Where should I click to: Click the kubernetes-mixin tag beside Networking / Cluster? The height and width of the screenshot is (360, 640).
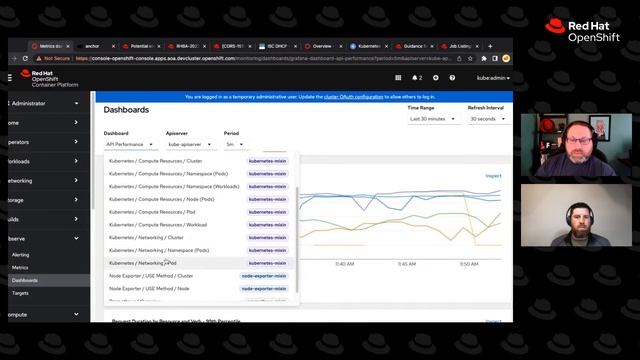pos(267,238)
